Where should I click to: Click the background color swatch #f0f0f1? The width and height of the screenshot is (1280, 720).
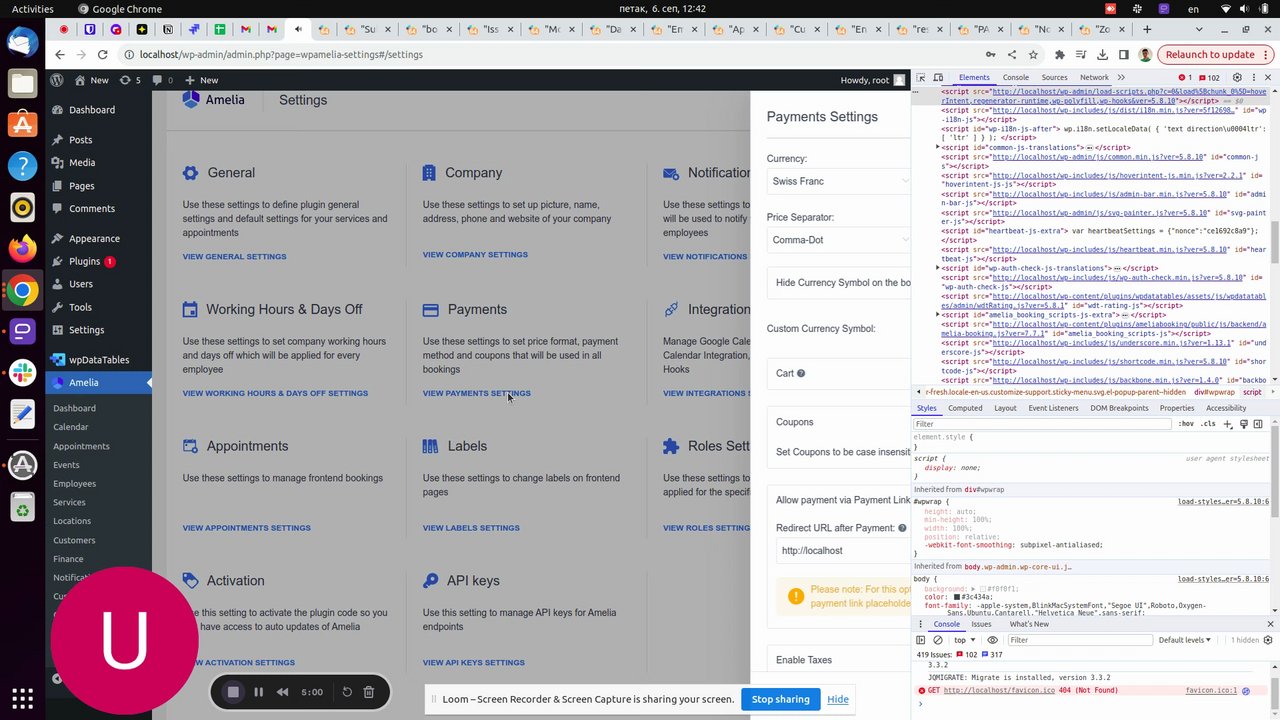coord(983,589)
